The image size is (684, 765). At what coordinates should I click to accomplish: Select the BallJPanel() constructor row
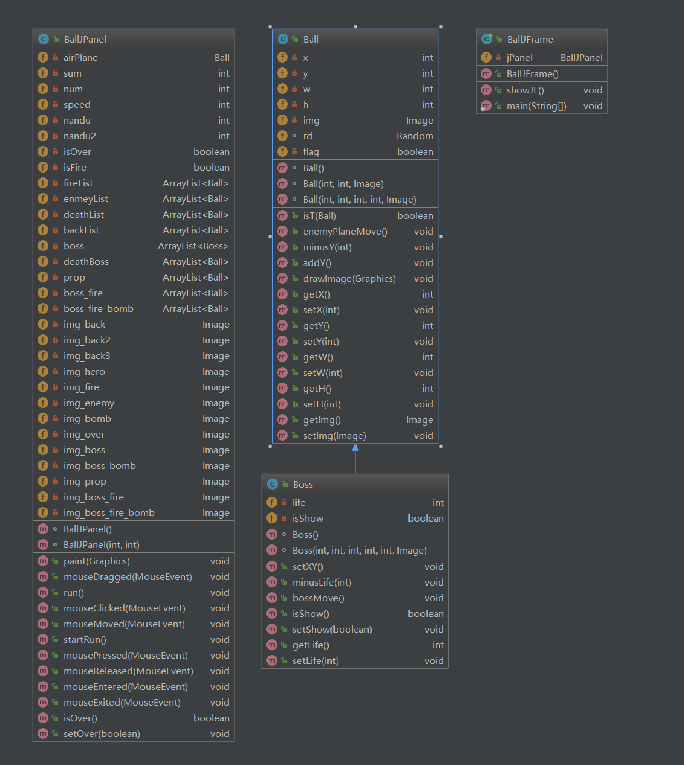pyautogui.click(x=133, y=529)
